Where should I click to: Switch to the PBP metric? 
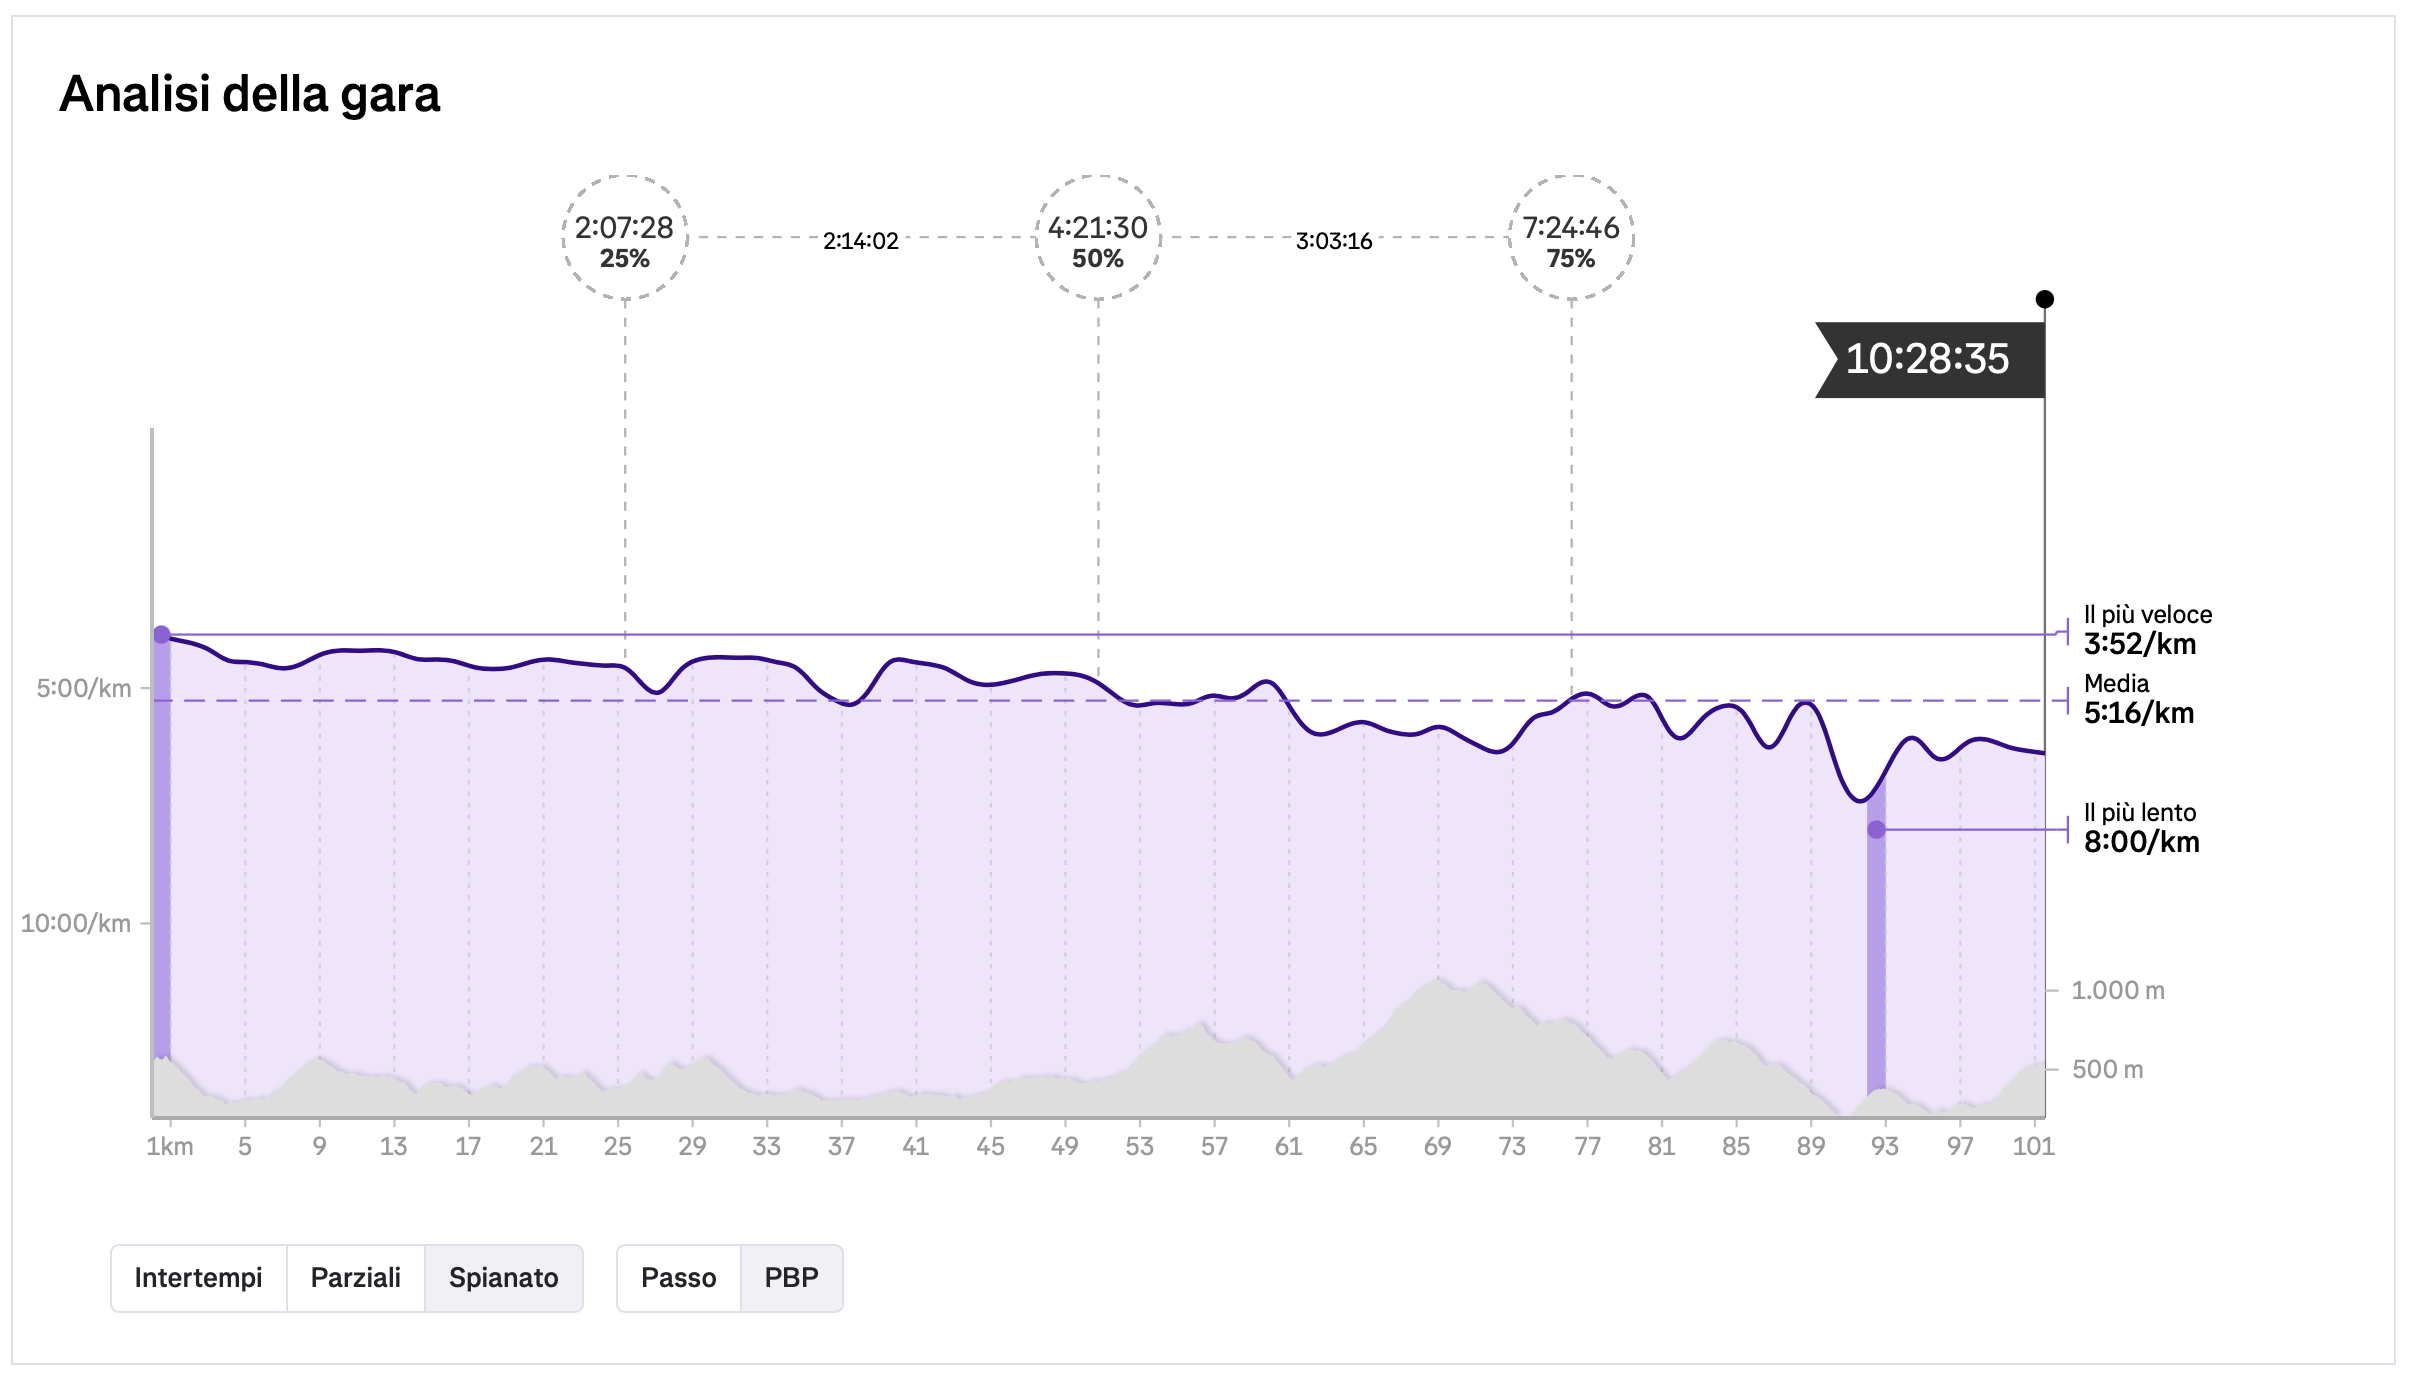coord(792,1278)
